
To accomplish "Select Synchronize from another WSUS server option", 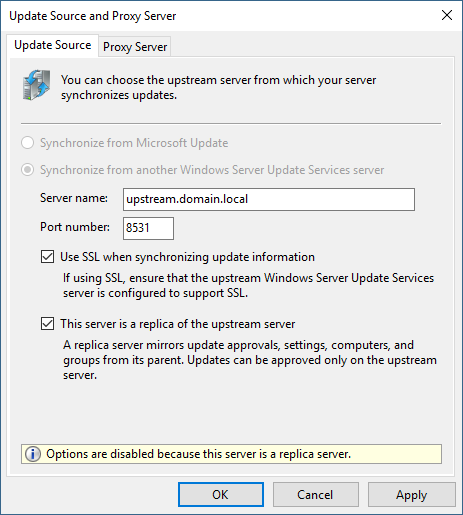I will [x=28, y=170].
